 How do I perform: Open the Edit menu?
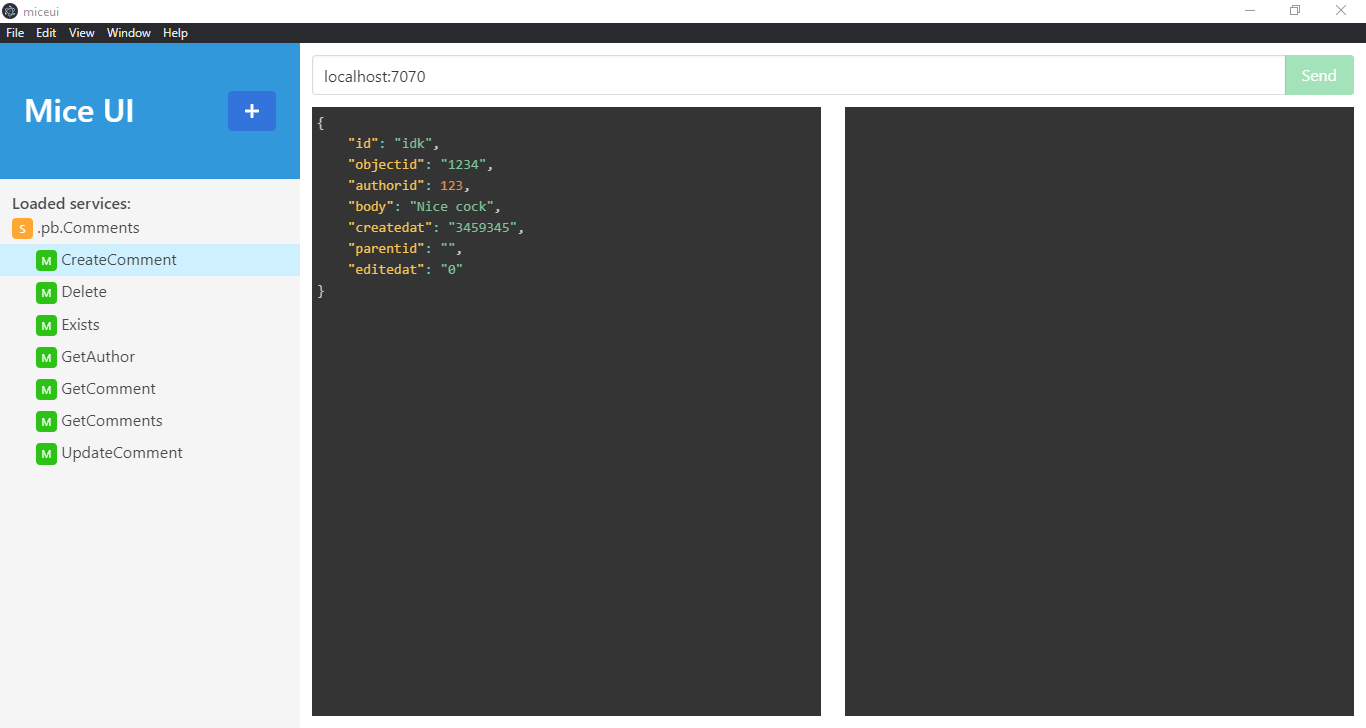46,33
